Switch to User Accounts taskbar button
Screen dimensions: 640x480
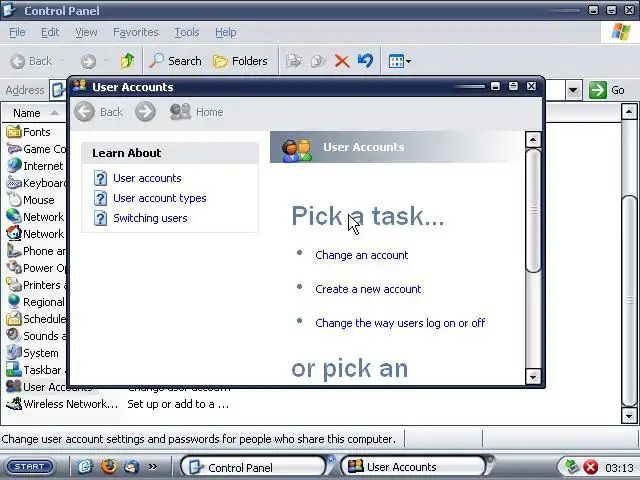413,467
